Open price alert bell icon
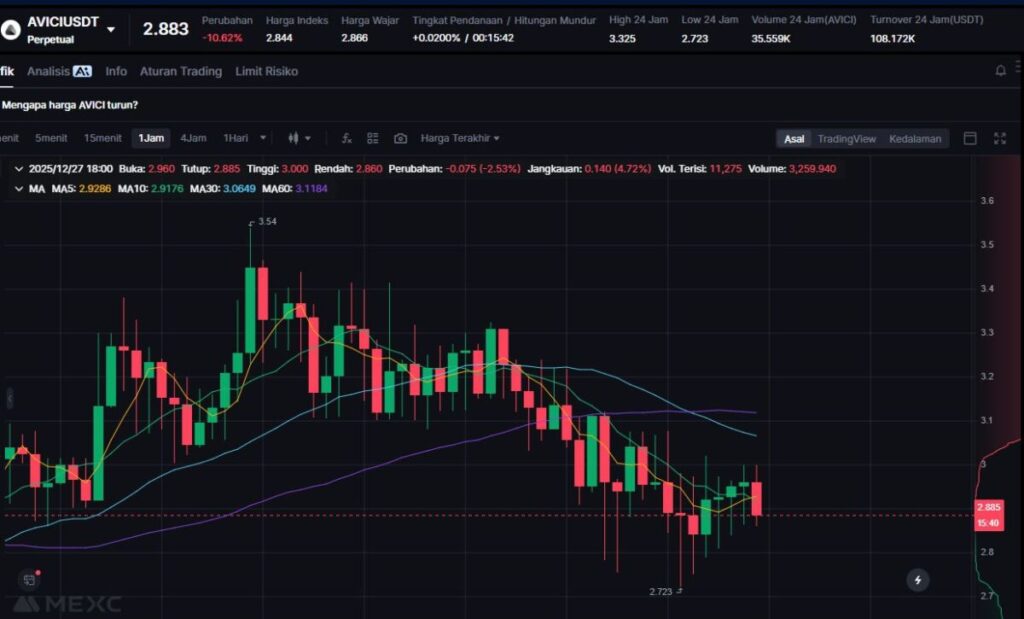1024x619 pixels. [1000, 71]
